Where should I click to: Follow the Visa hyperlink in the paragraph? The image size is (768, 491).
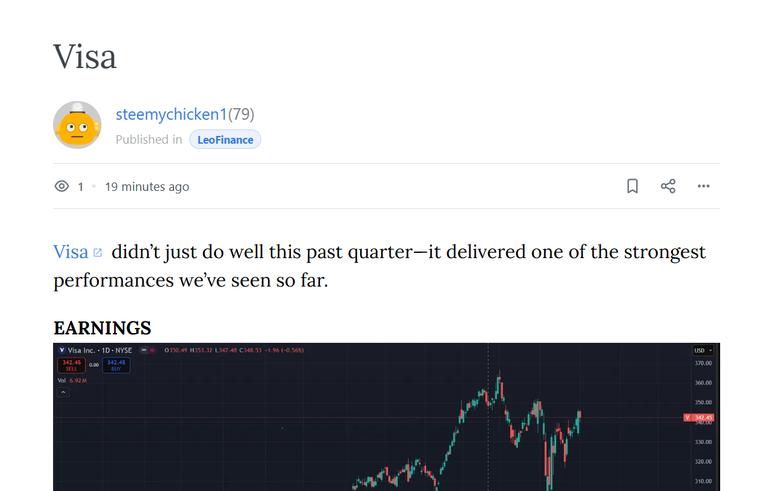point(71,252)
